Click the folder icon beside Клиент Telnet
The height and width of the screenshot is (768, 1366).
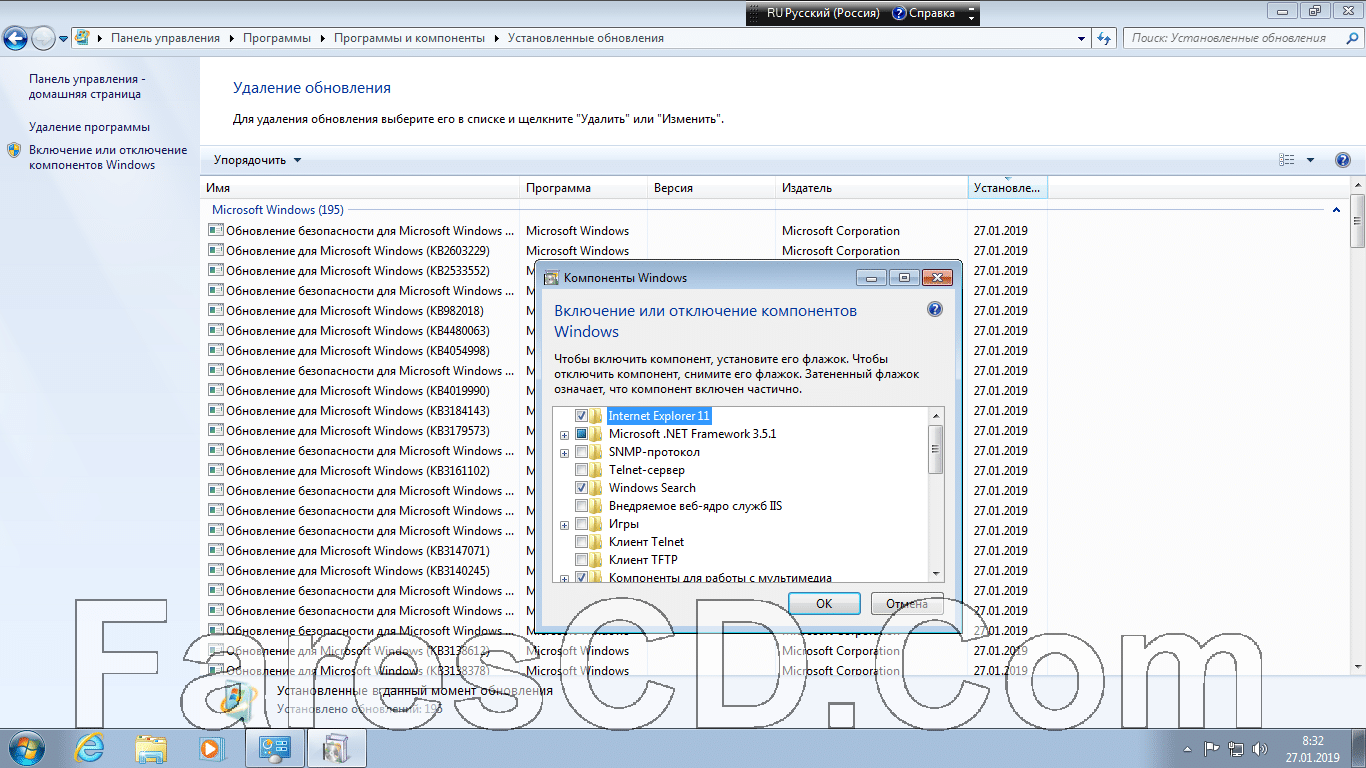pos(597,542)
